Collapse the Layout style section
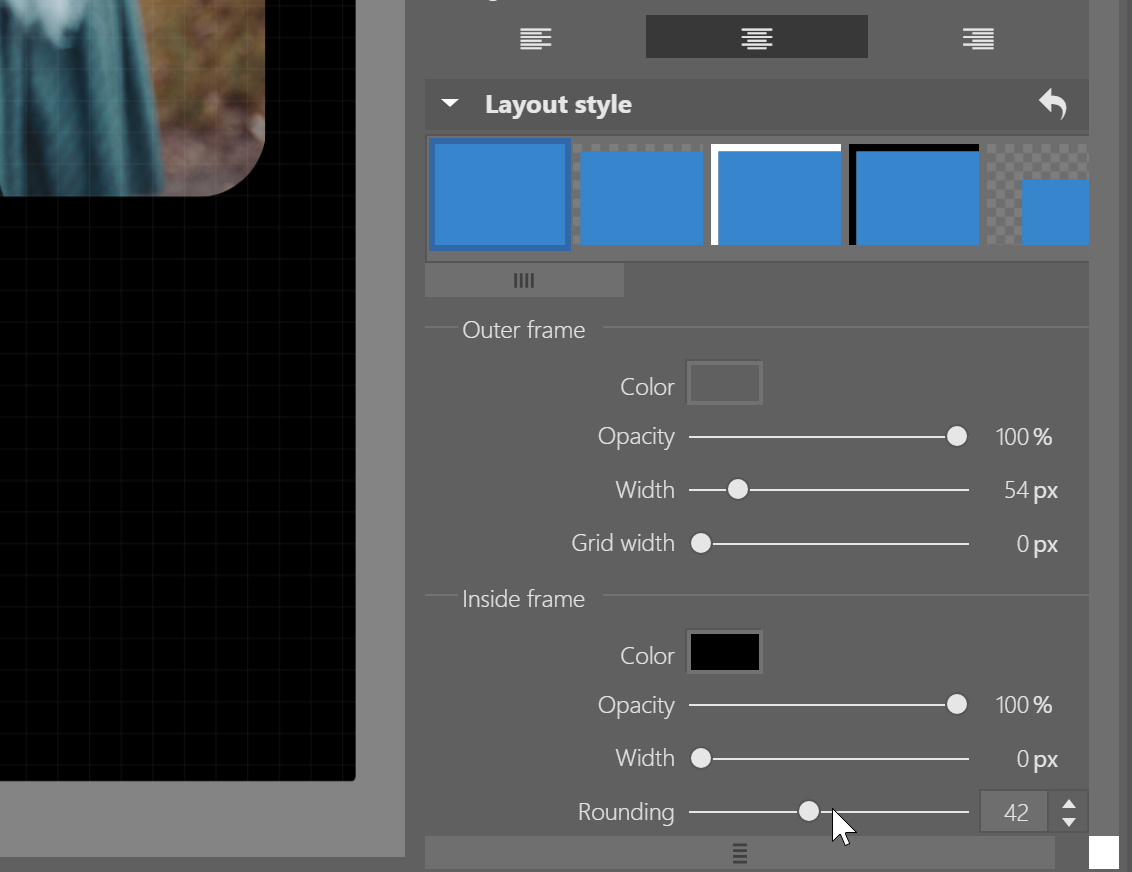Screen dimensions: 1132x872 pyautogui.click(x=450, y=104)
